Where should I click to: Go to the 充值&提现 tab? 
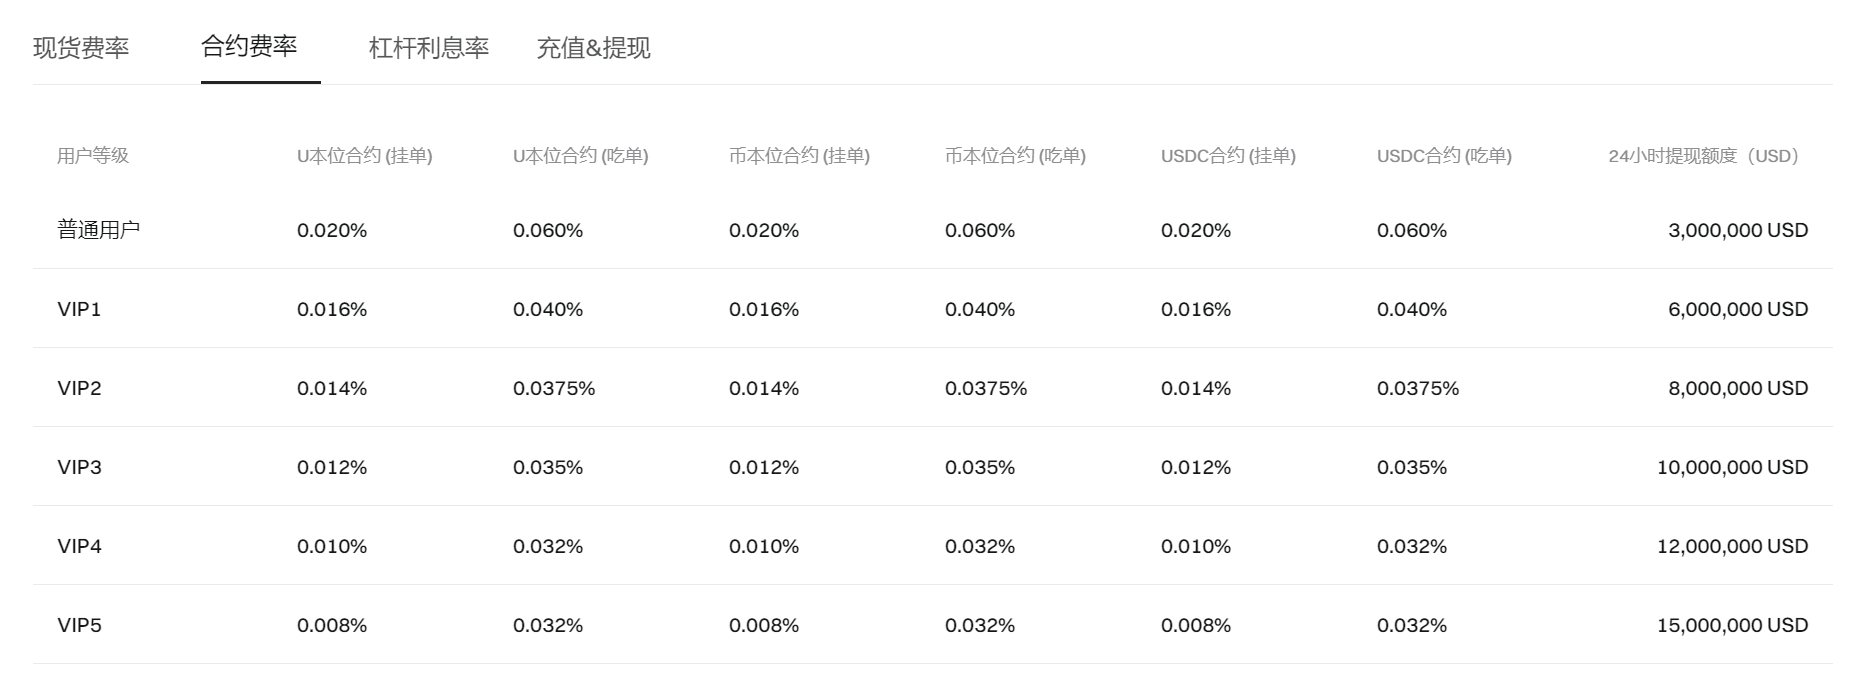594,48
